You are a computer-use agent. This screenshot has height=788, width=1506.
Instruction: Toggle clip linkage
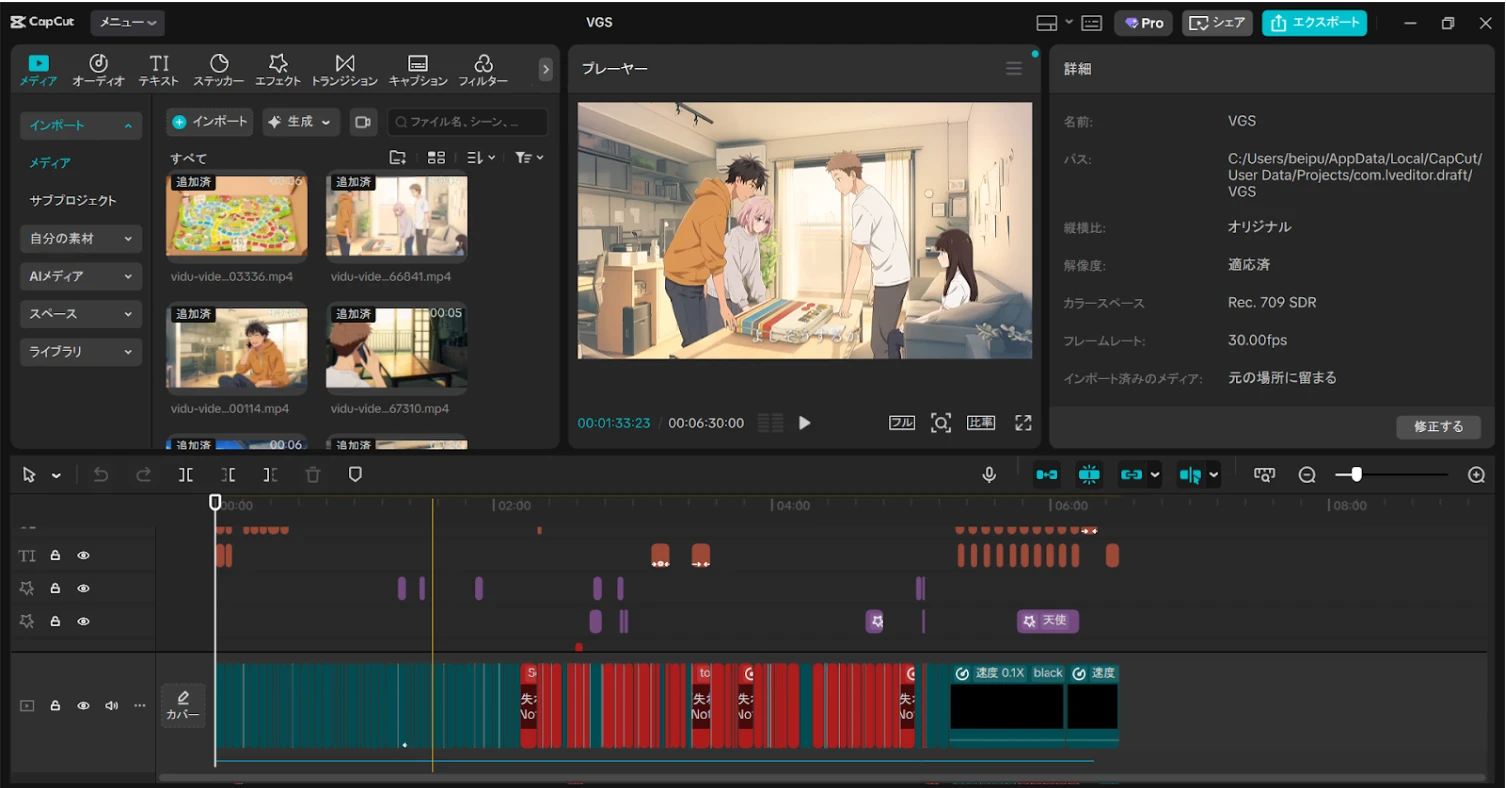[1131, 475]
